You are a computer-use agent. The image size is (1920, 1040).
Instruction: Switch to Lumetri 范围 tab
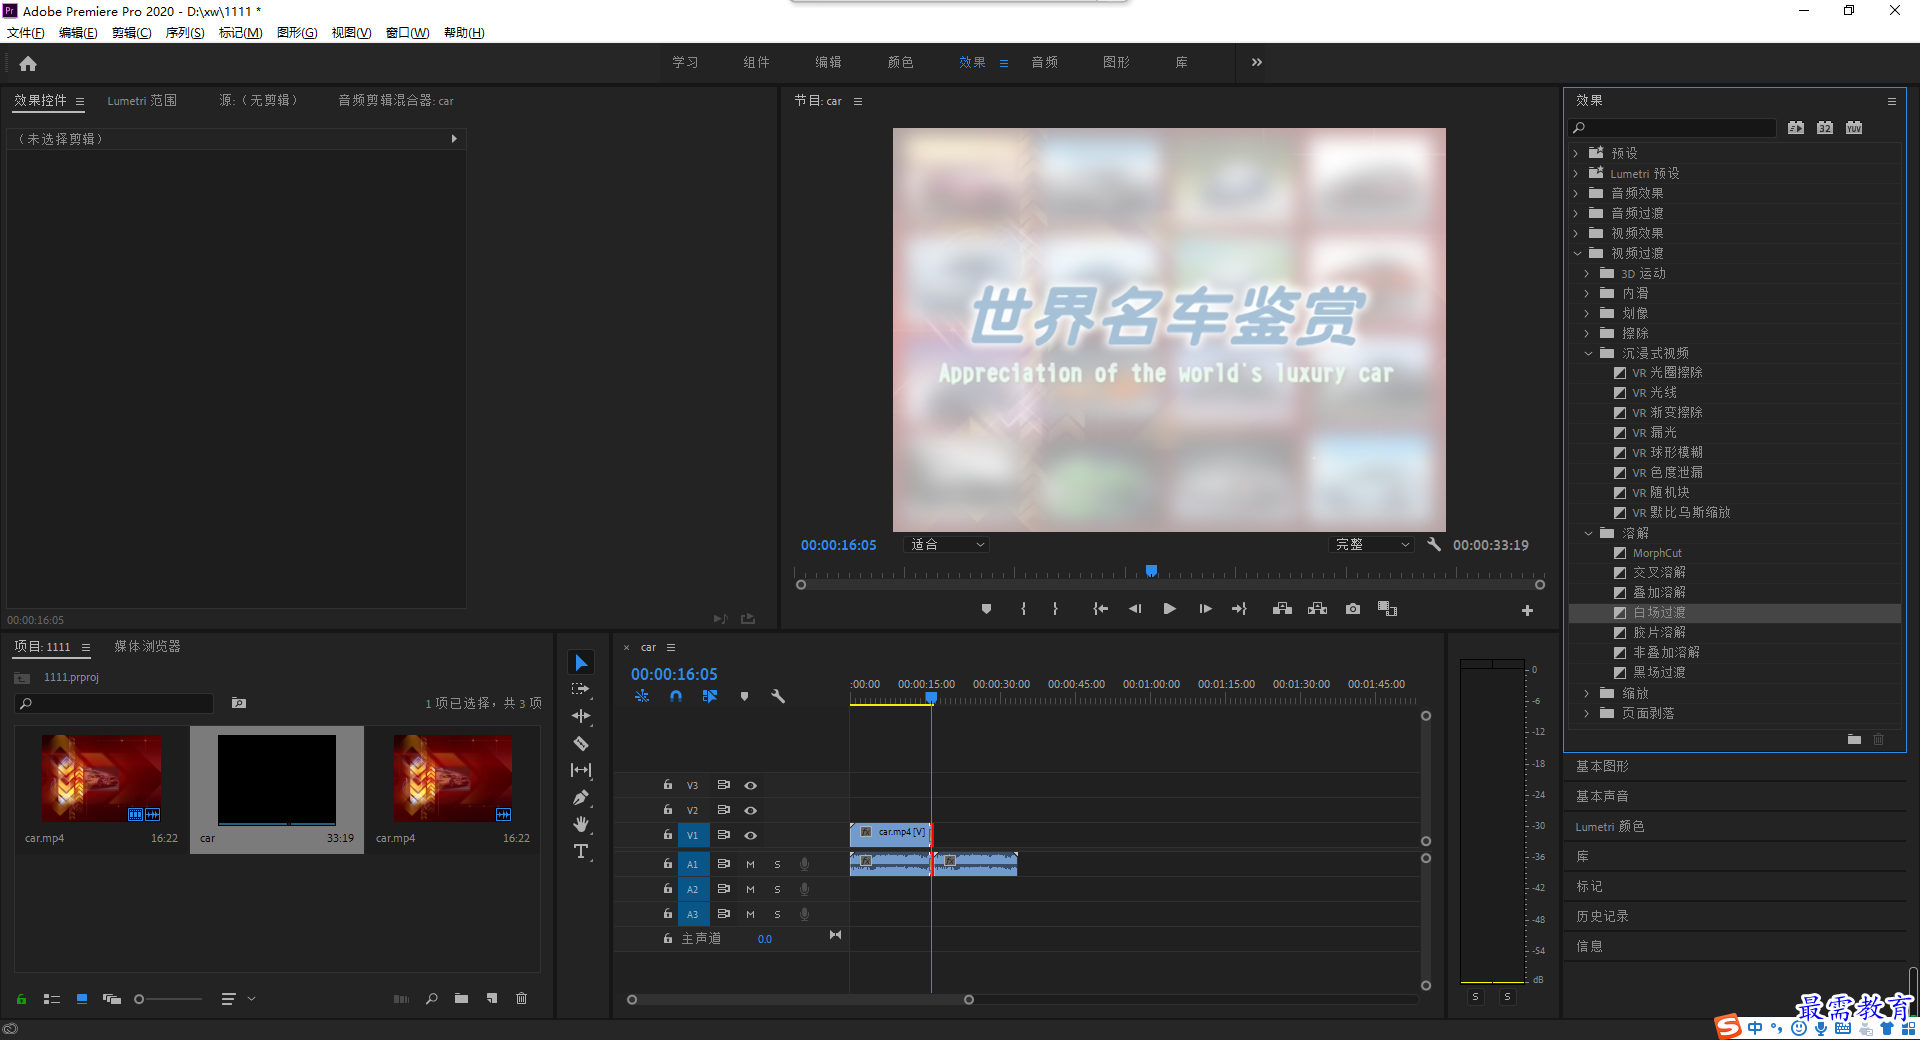click(142, 100)
